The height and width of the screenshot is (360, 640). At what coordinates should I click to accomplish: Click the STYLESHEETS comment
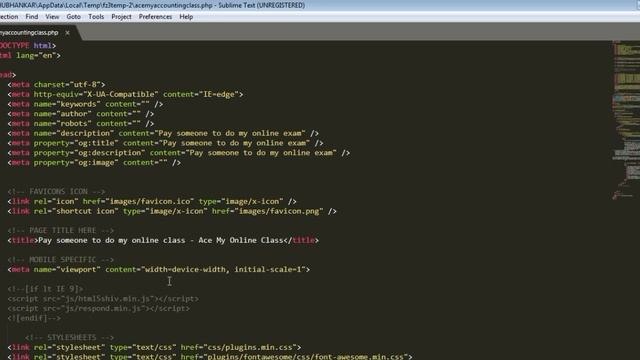[x=70, y=338]
